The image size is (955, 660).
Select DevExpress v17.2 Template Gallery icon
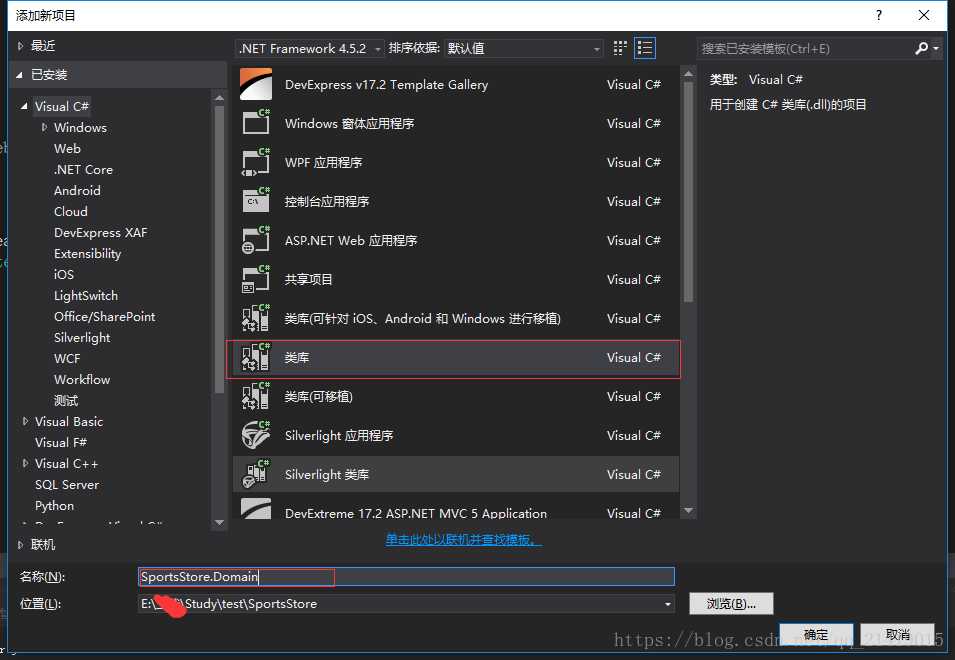tap(256, 84)
